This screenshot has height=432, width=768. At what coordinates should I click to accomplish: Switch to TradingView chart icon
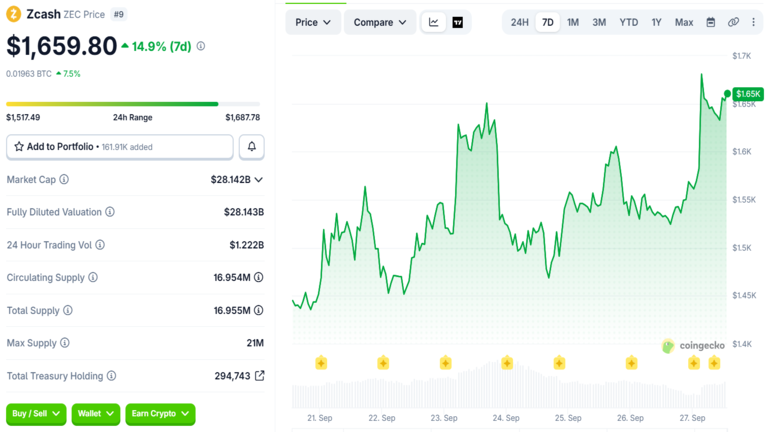tap(457, 22)
